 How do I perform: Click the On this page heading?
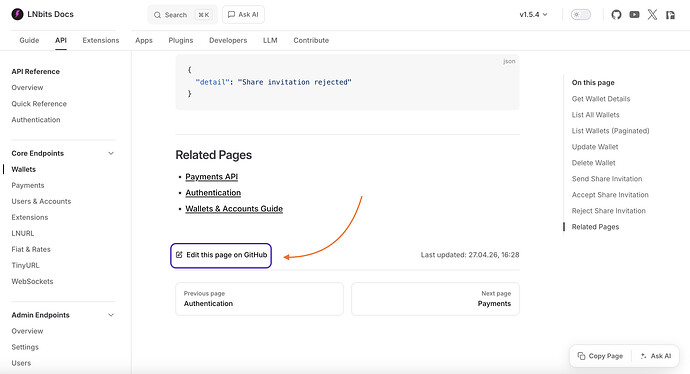point(593,82)
